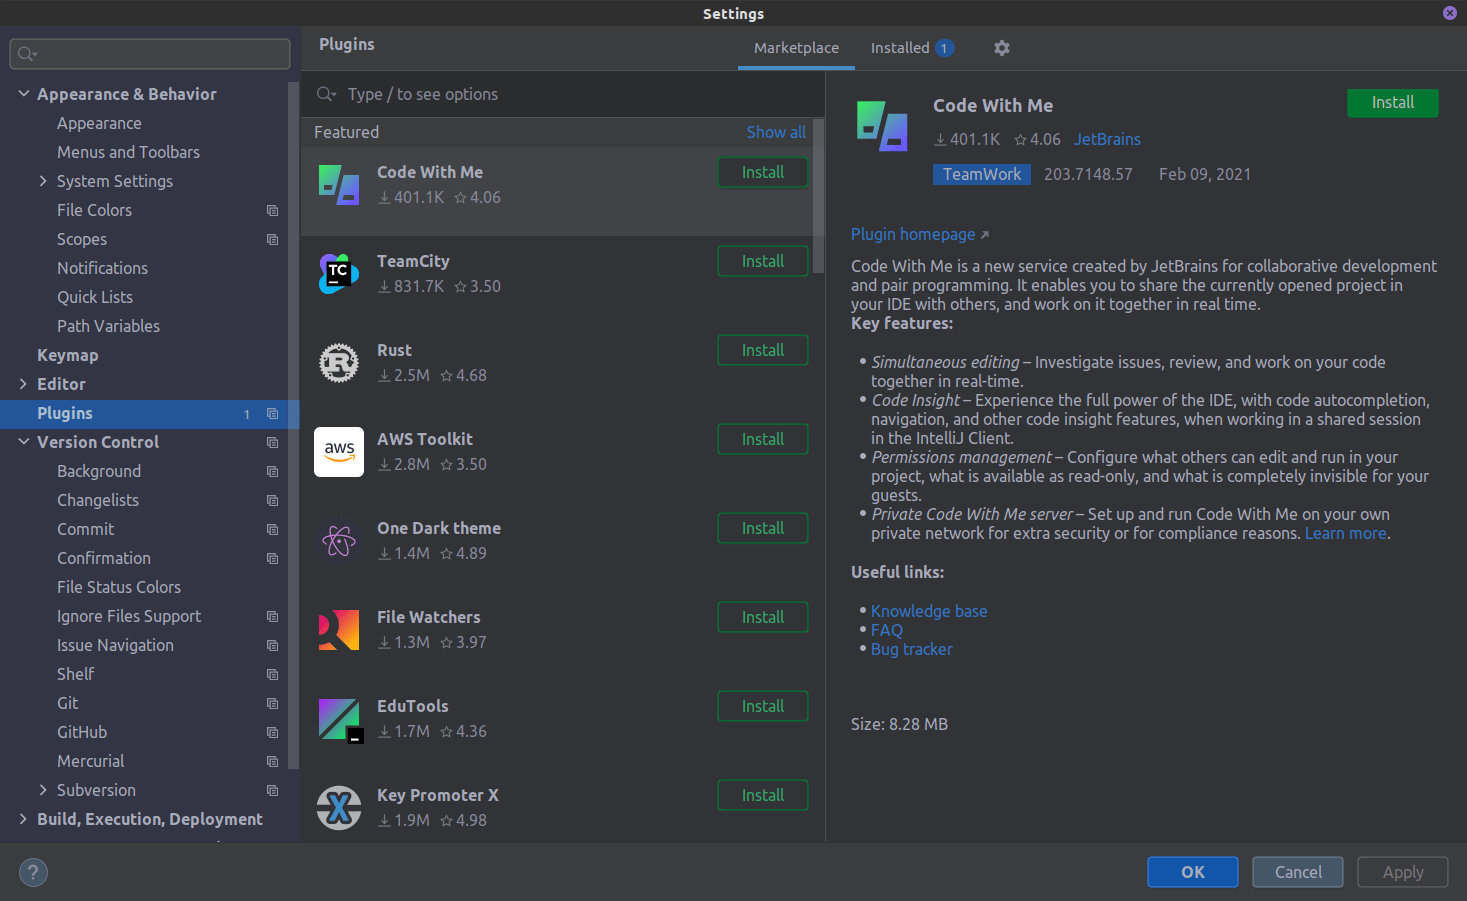Image resolution: width=1467 pixels, height=901 pixels.
Task: Open the Knowledge base link
Action: [929, 611]
